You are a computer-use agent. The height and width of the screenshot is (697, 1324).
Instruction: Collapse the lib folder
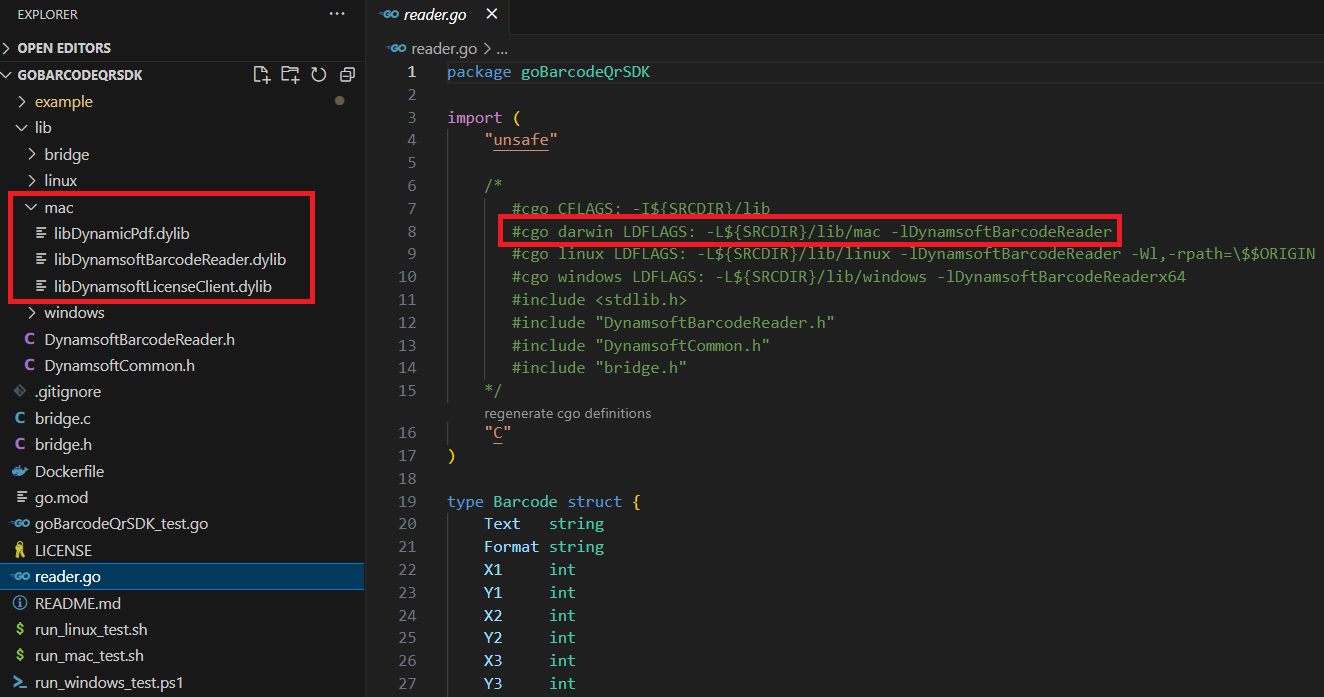point(42,128)
